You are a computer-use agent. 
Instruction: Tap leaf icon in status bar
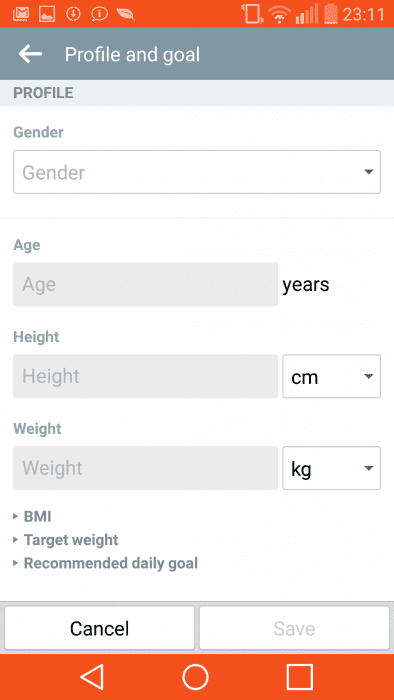(125, 14)
